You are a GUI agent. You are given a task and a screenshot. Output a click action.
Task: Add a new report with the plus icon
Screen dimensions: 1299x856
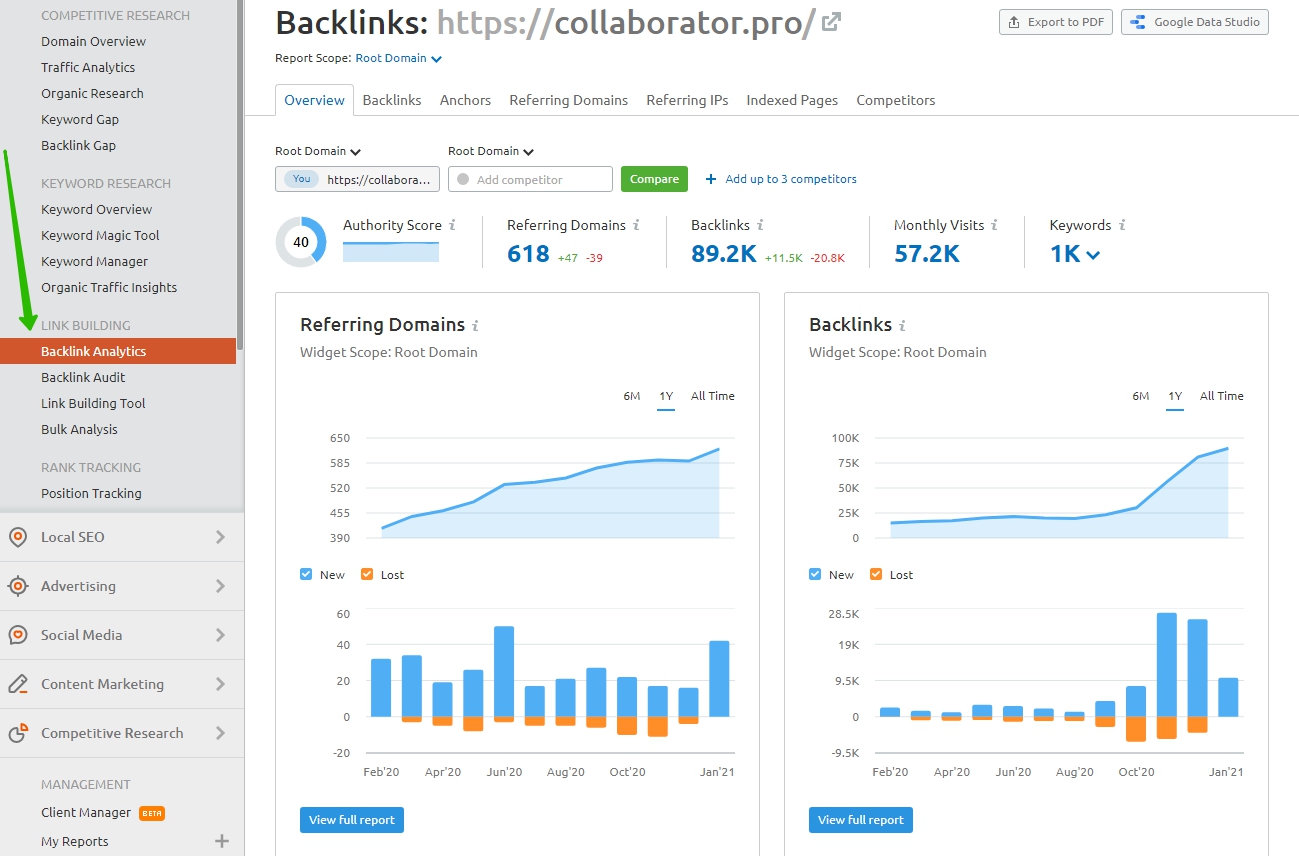pos(219,841)
